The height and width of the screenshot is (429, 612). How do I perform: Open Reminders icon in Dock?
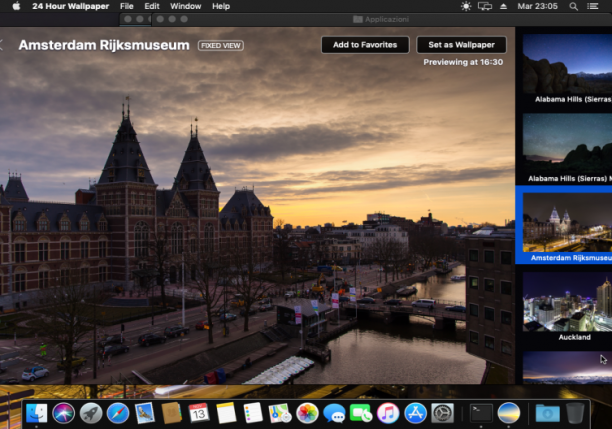pos(253,413)
